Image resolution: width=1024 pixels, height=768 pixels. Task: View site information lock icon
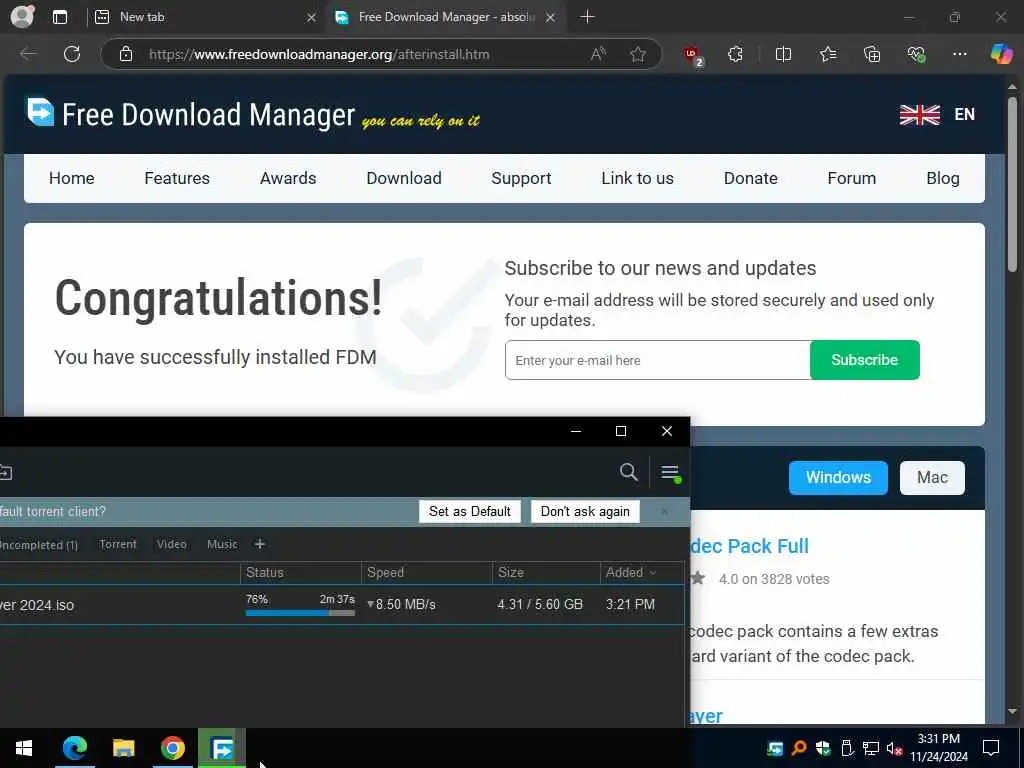point(126,54)
